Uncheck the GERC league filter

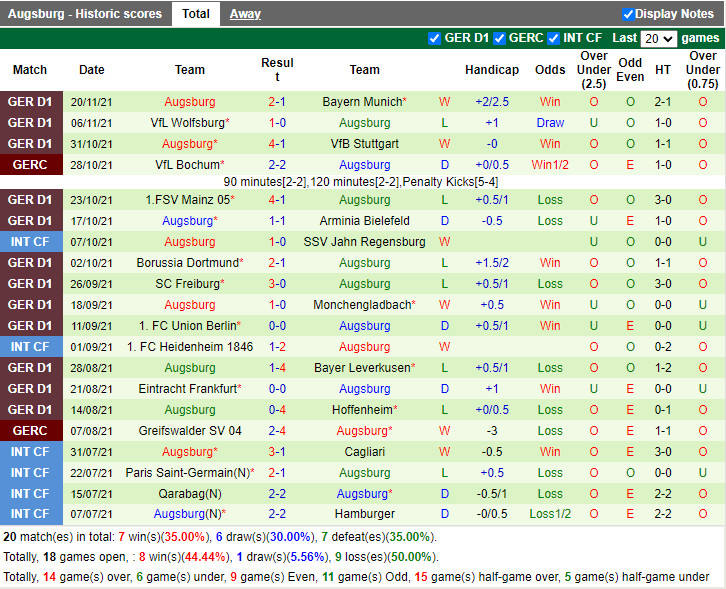pyautogui.click(x=499, y=38)
